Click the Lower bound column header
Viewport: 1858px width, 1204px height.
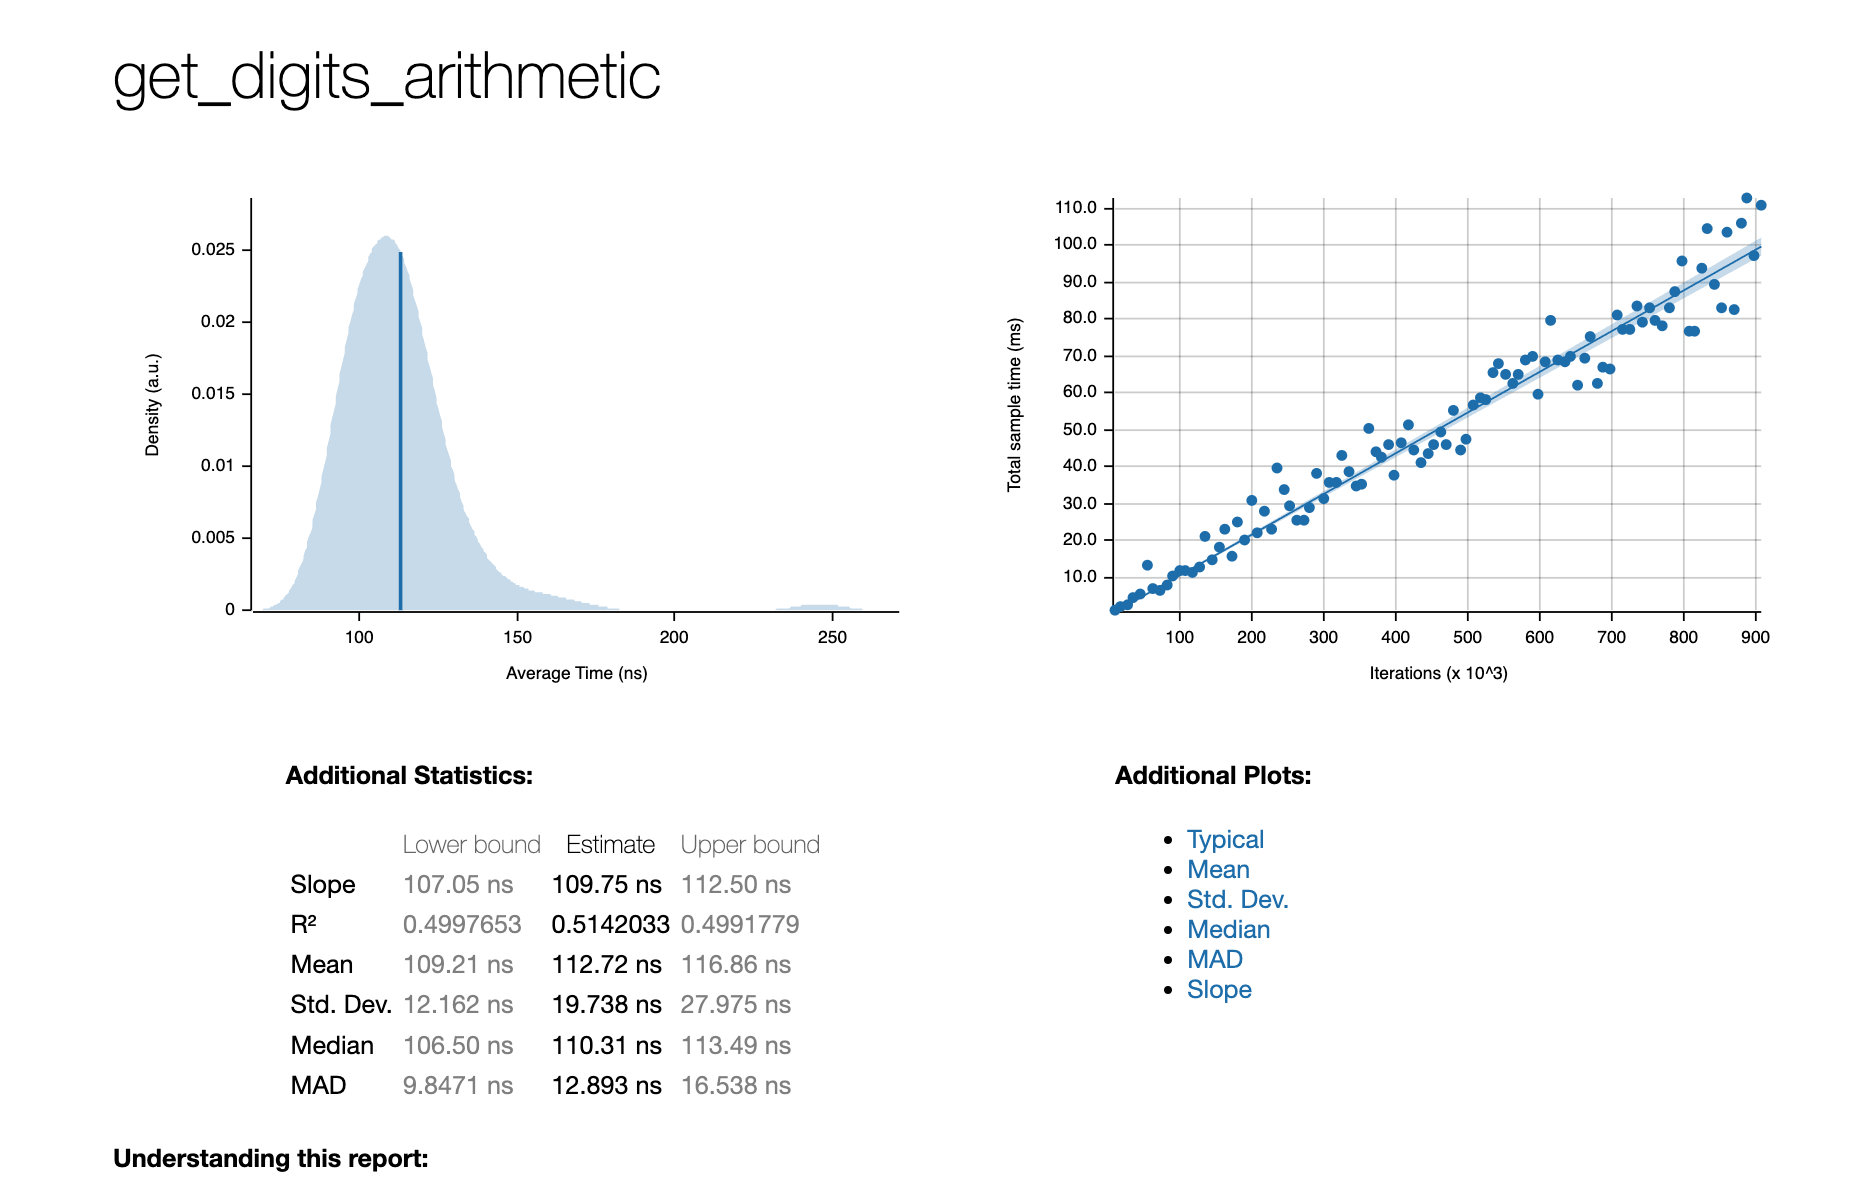(x=471, y=845)
